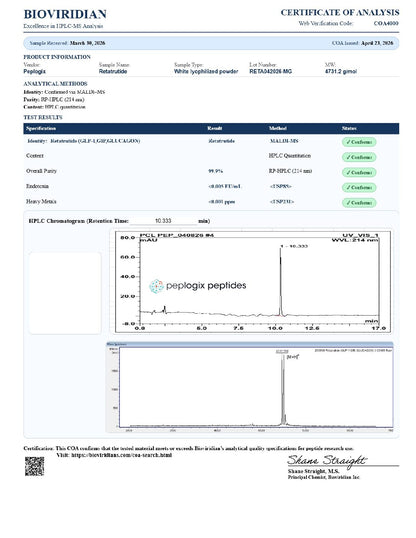Click the Heavy Metals ppm result value
416x538 pixels.
coord(222,202)
